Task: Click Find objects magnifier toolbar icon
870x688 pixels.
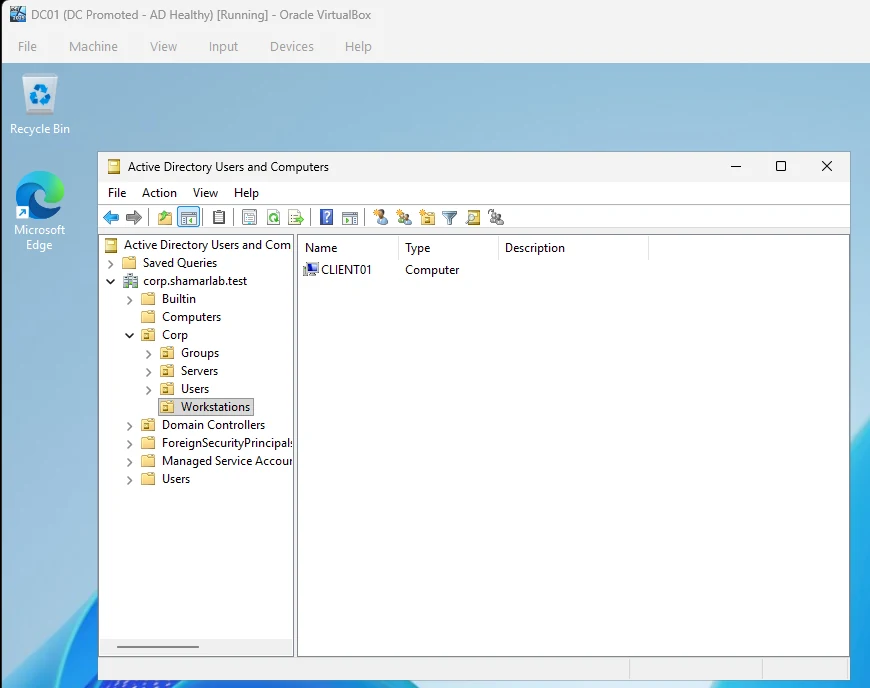Action: point(473,217)
